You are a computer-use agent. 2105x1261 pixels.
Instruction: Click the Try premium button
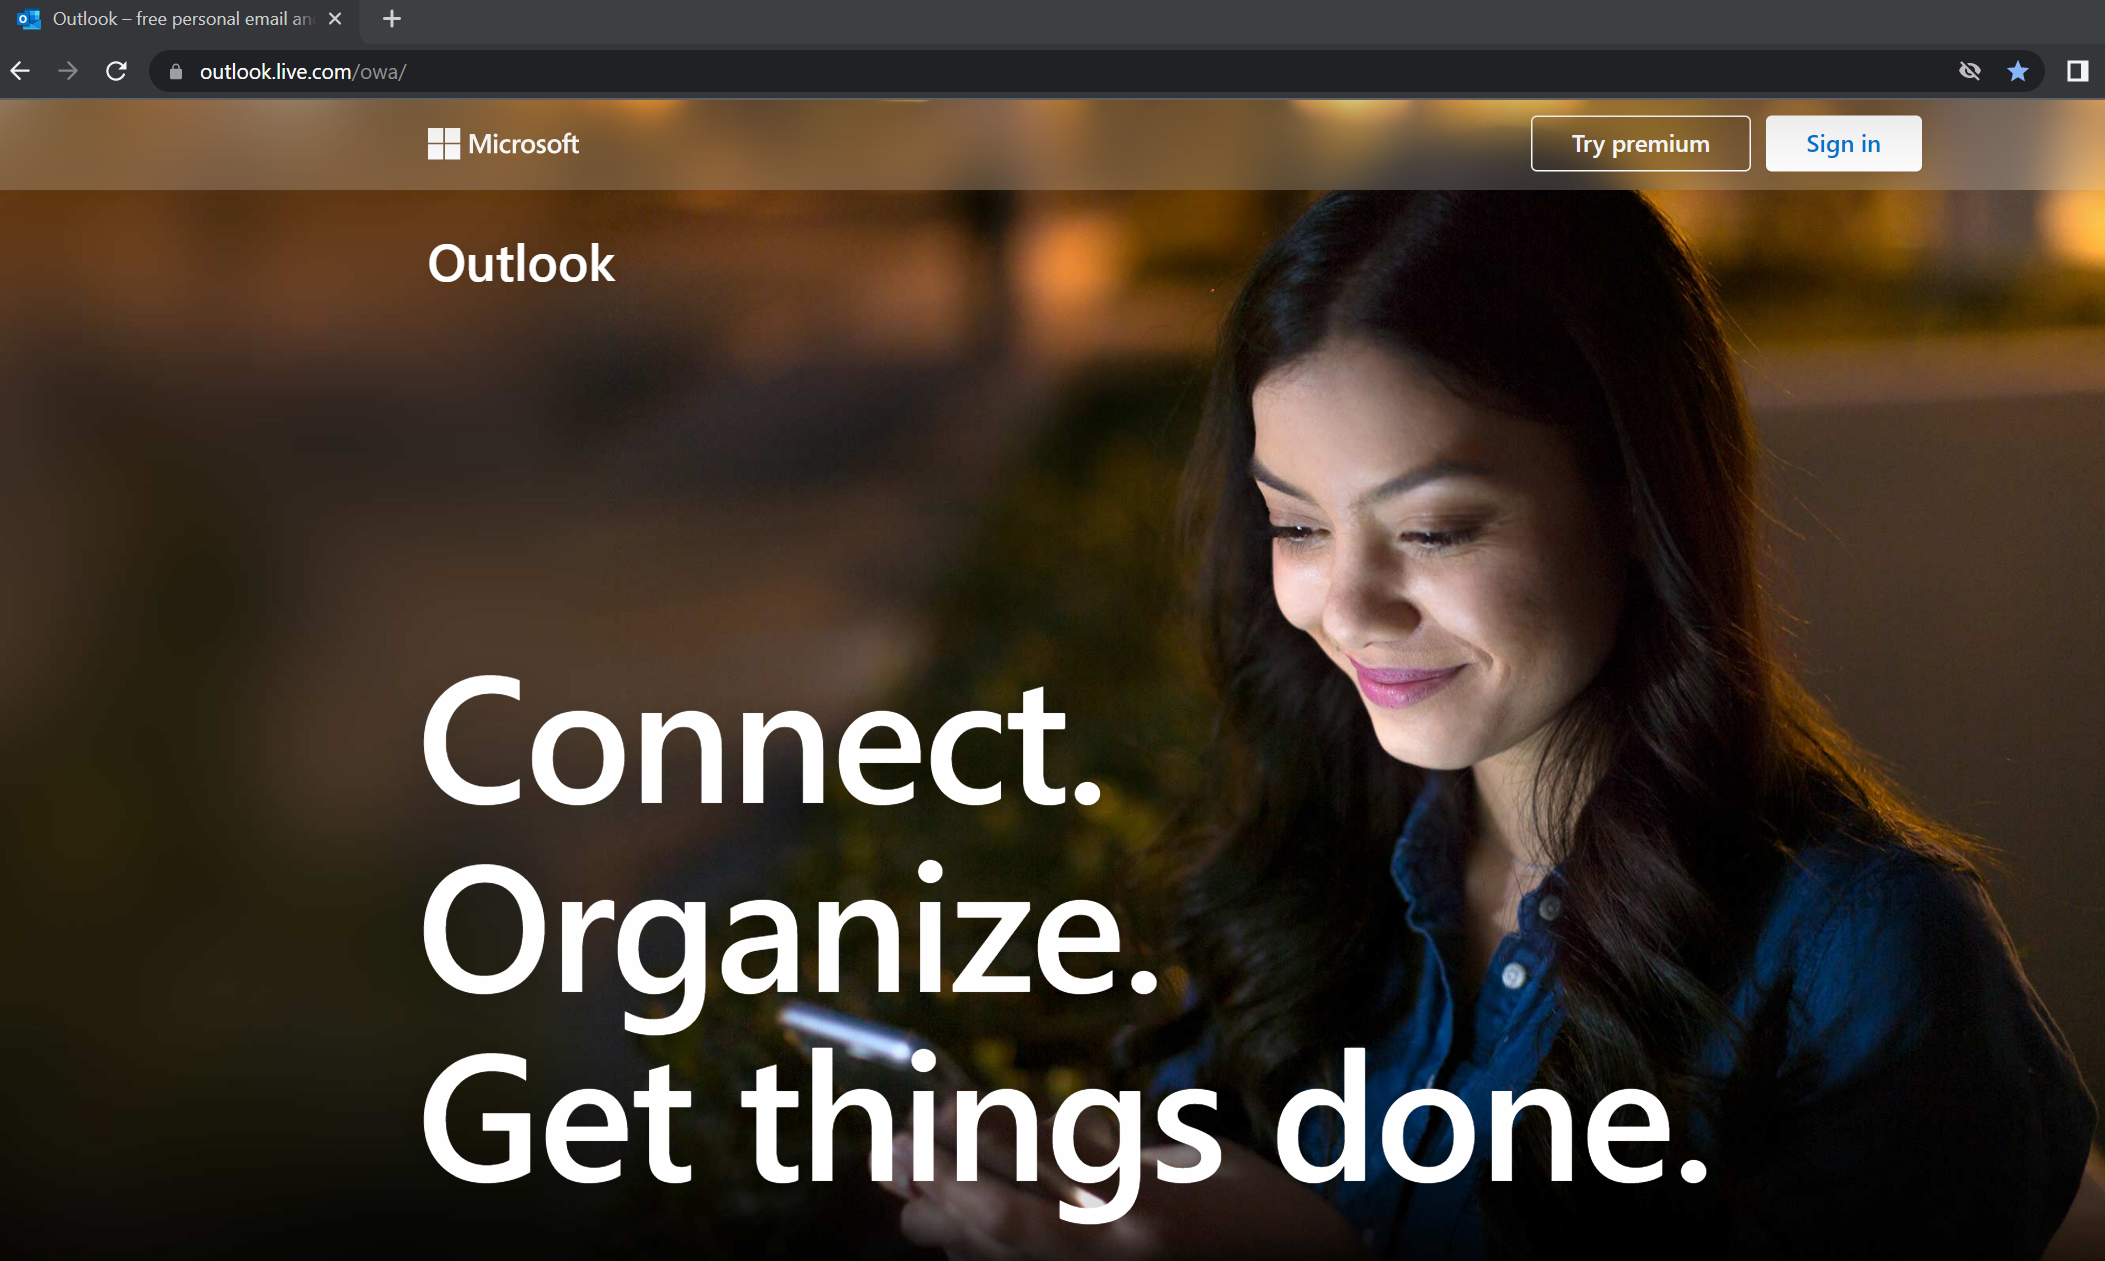[x=1640, y=143]
